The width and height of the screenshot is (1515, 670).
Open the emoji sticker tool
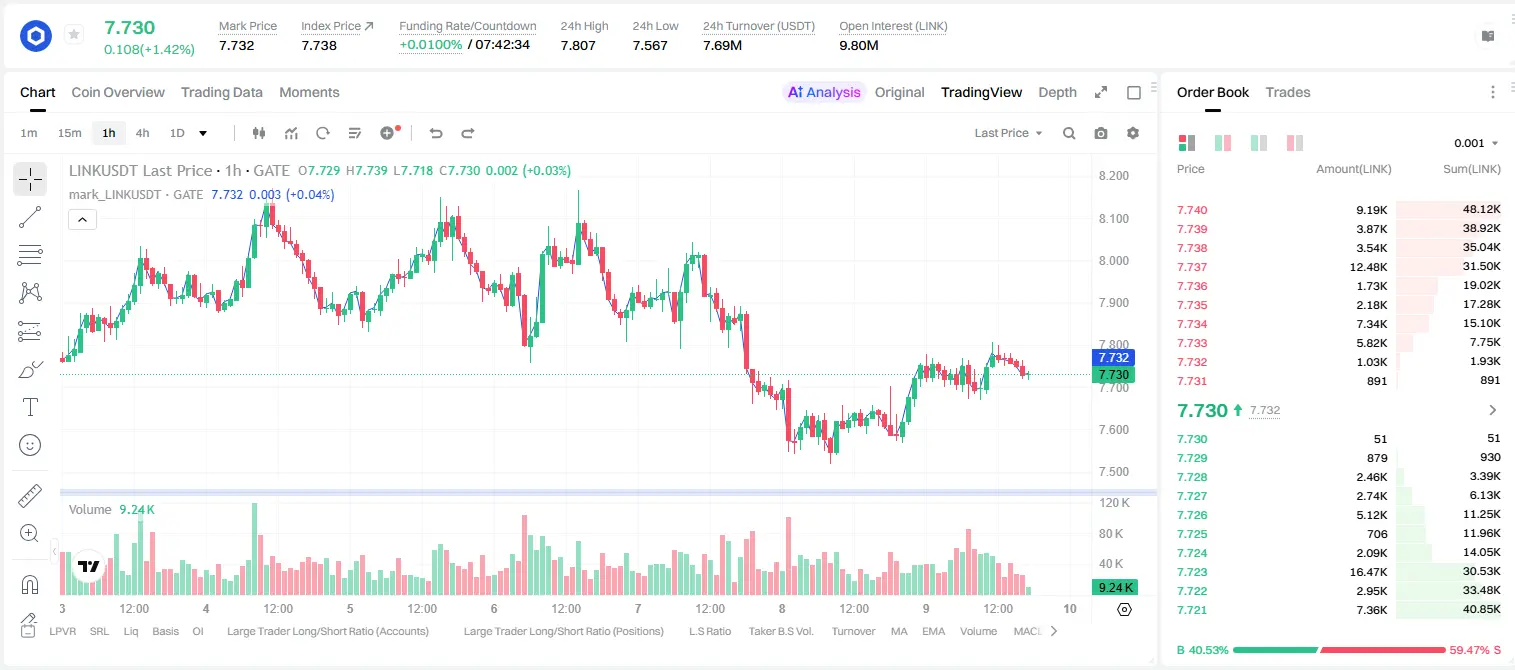[x=30, y=445]
